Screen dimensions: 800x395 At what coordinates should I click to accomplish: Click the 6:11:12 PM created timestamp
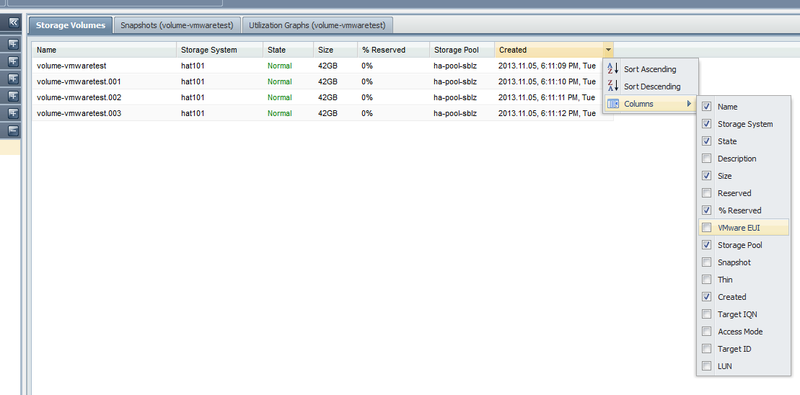tap(547, 113)
